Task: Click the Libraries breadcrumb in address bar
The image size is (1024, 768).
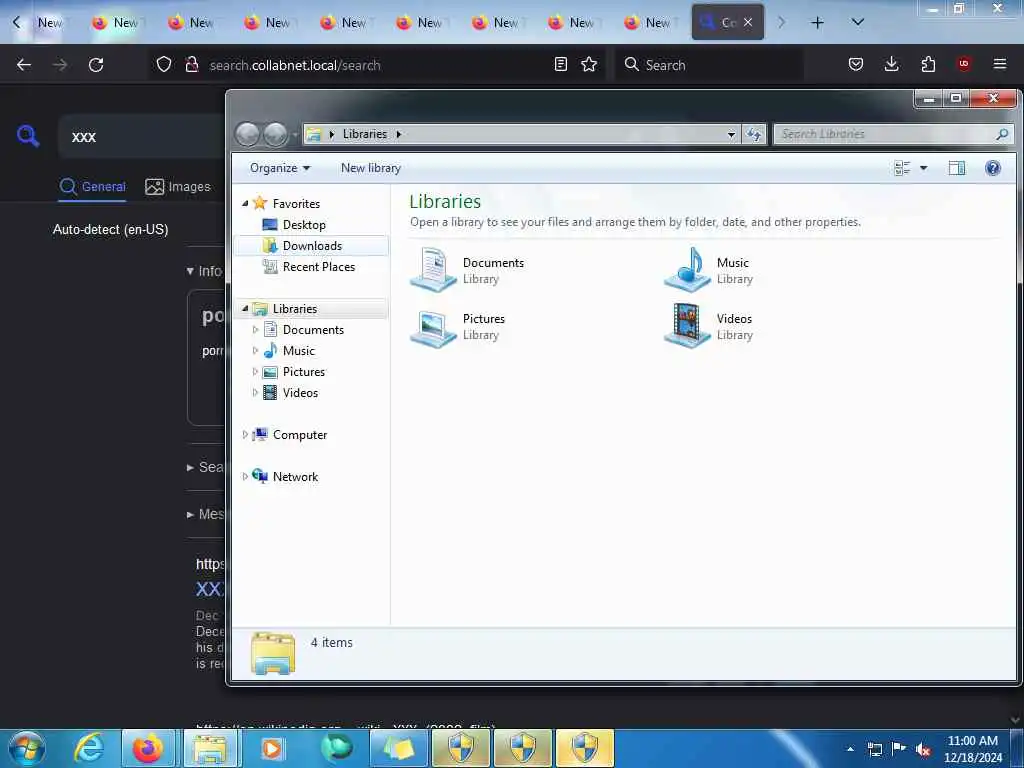Action: [364, 134]
